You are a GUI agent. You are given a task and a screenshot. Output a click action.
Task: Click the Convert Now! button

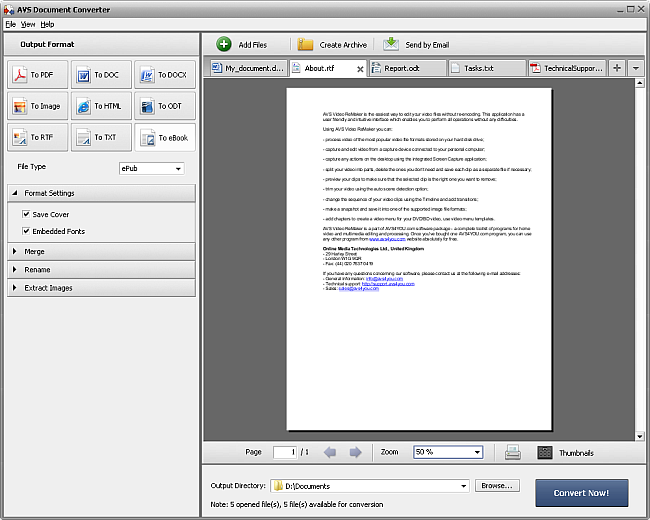[x=582, y=493]
